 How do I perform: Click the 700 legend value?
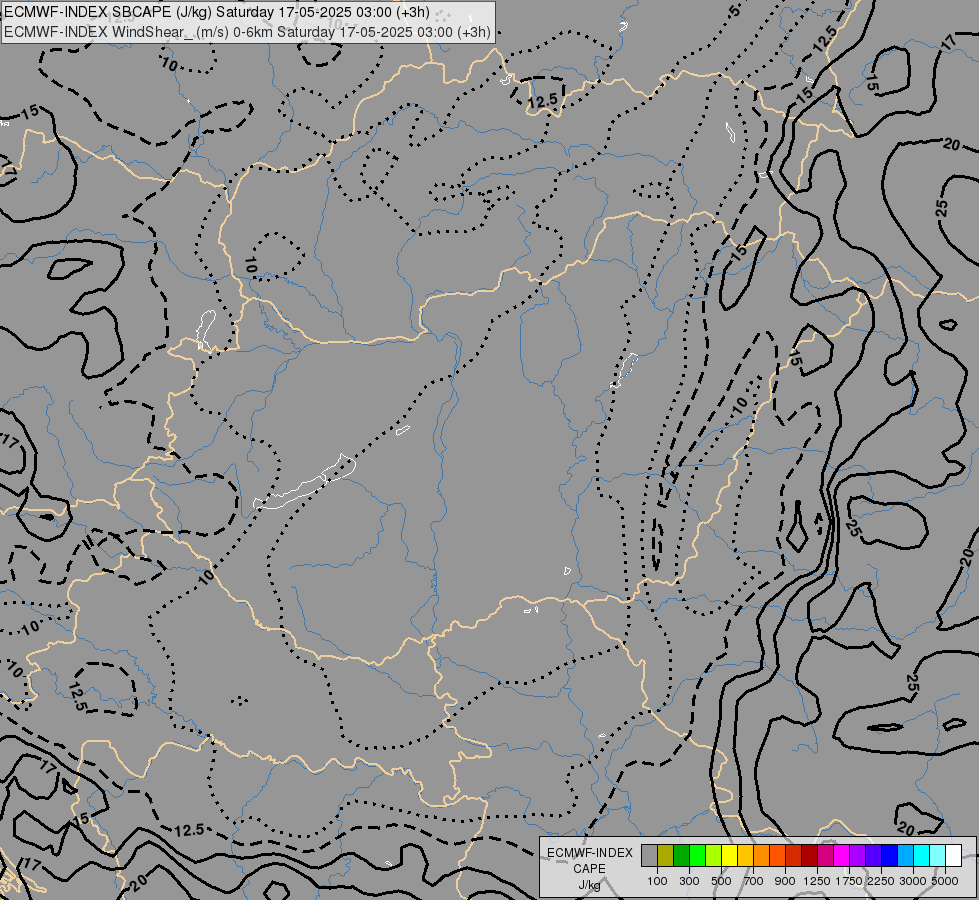[754, 881]
